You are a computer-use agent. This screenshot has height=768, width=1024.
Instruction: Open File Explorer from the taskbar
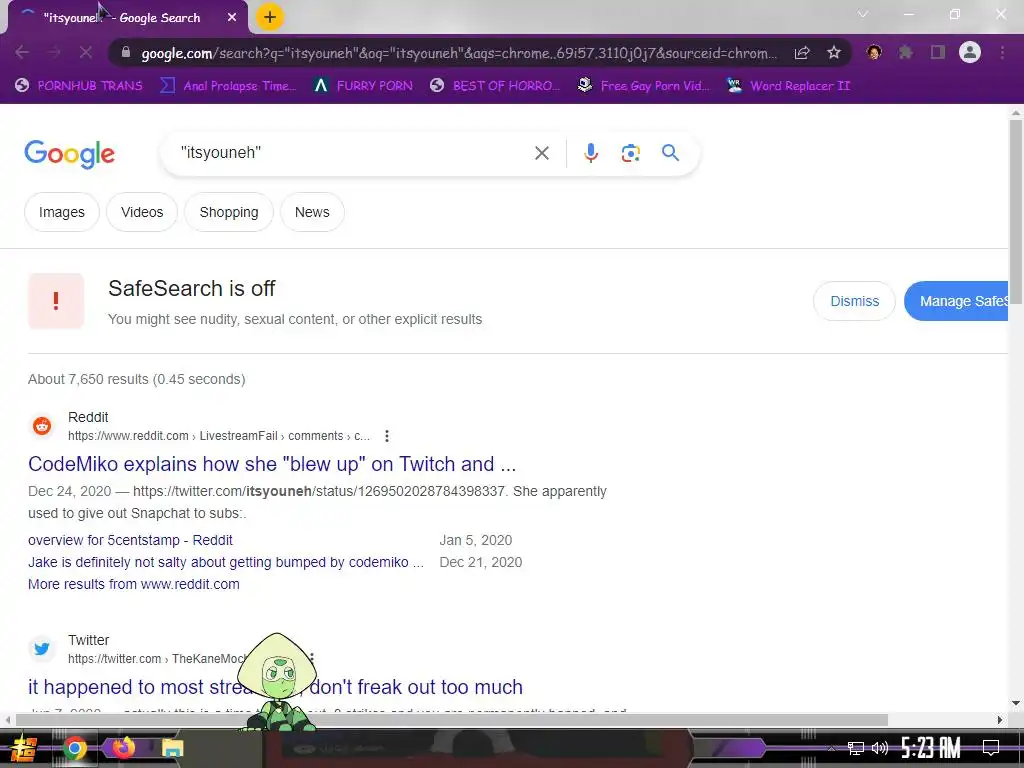(x=172, y=748)
